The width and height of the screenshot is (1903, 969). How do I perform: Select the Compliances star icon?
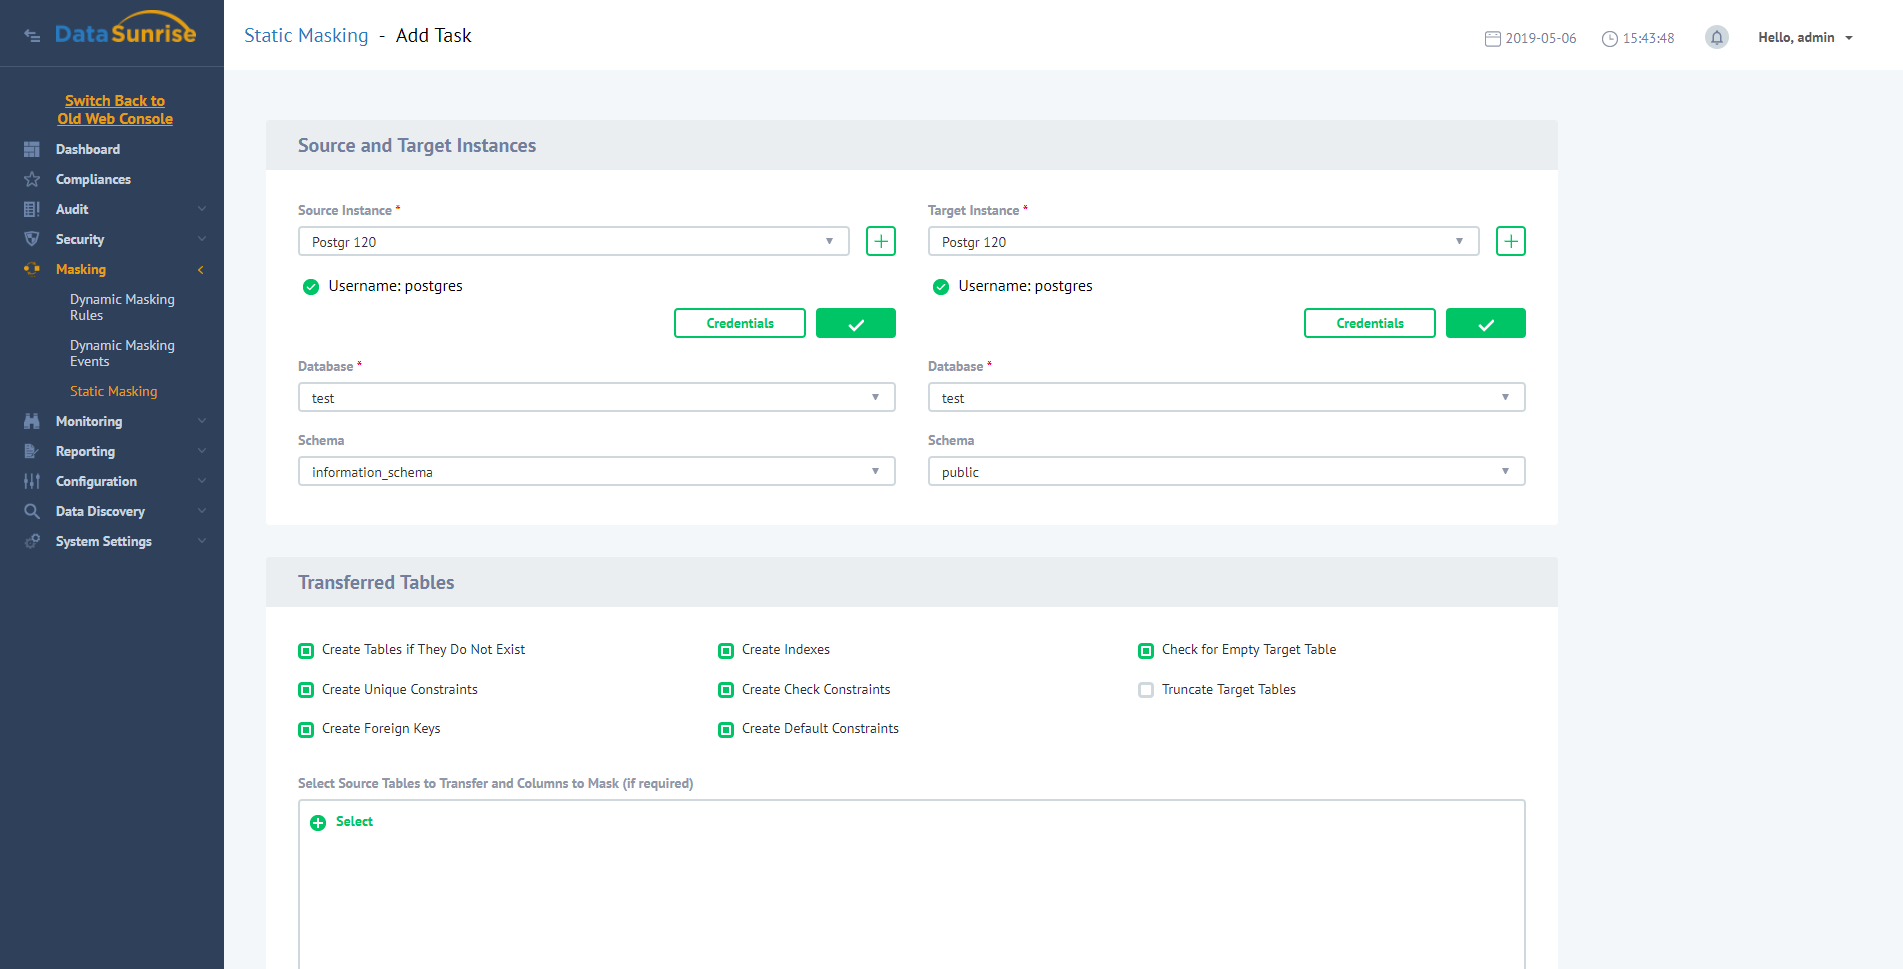click(32, 179)
